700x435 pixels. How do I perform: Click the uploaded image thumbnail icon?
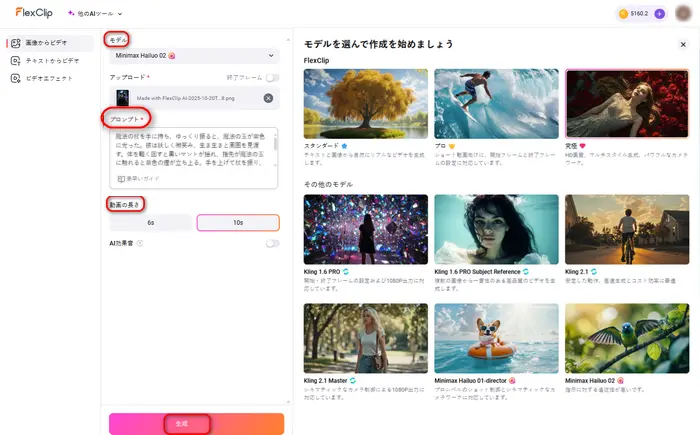click(122, 98)
